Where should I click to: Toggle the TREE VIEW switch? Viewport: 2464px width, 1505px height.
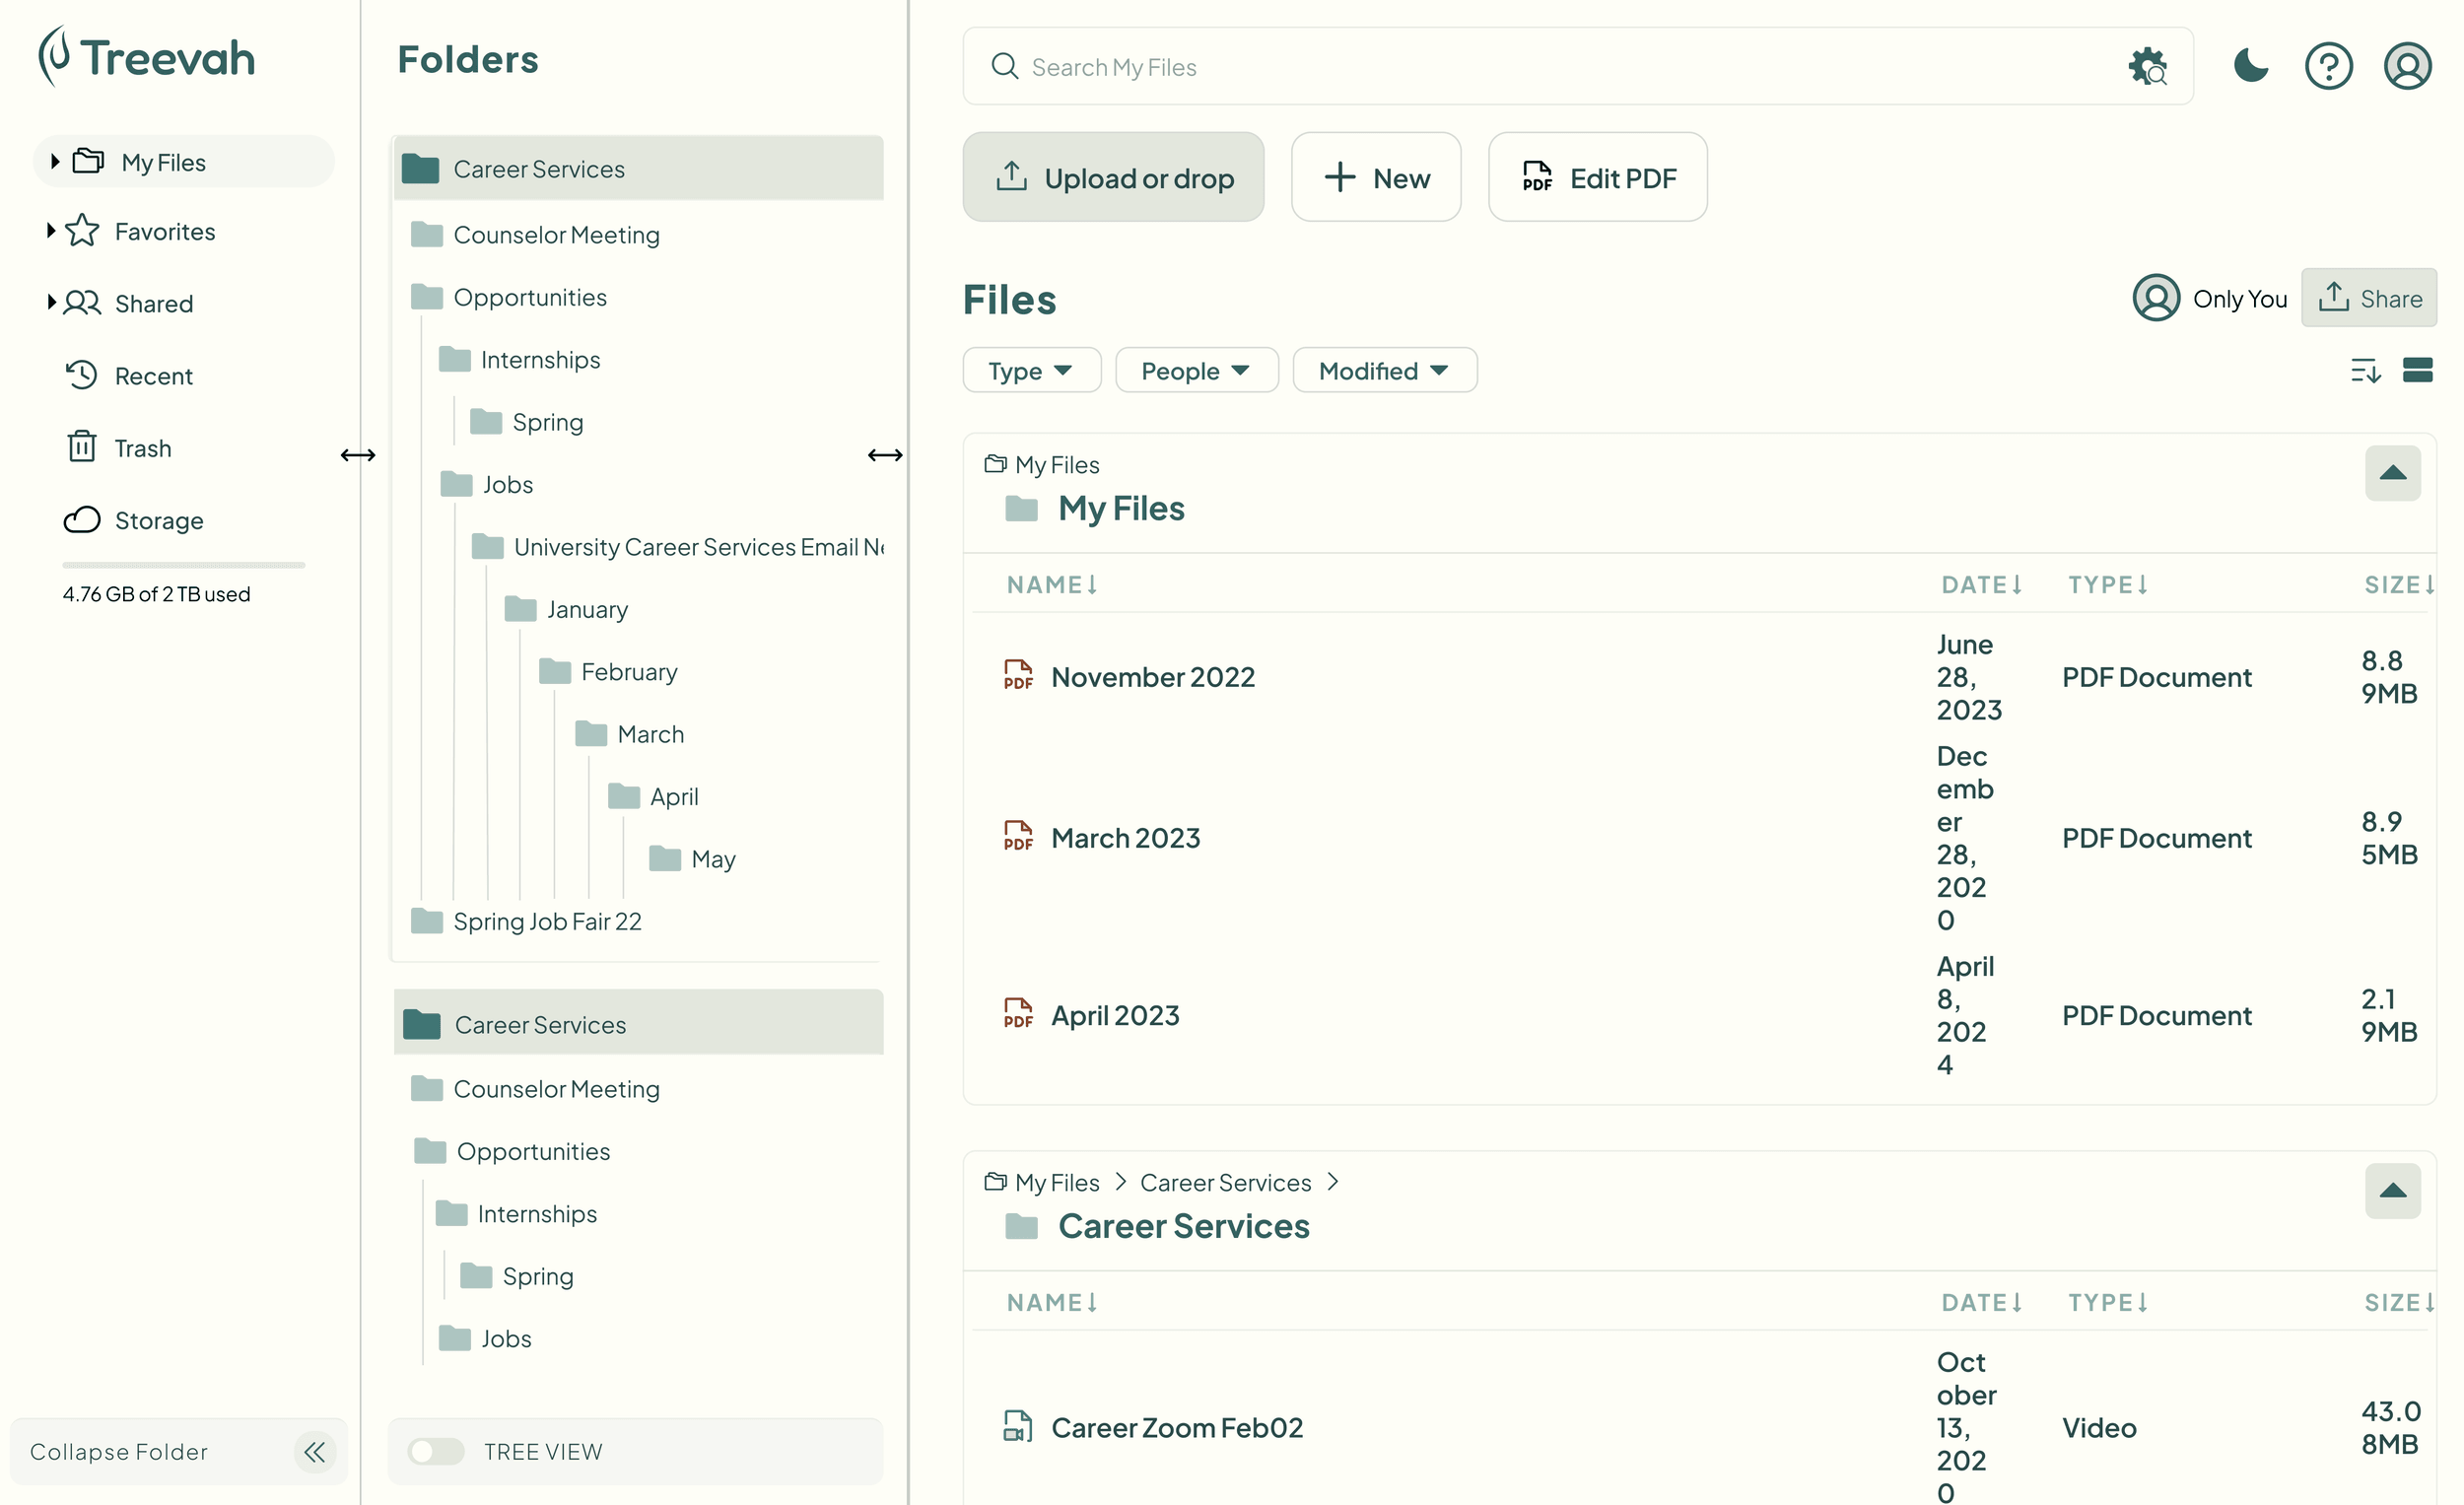click(x=436, y=1452)
